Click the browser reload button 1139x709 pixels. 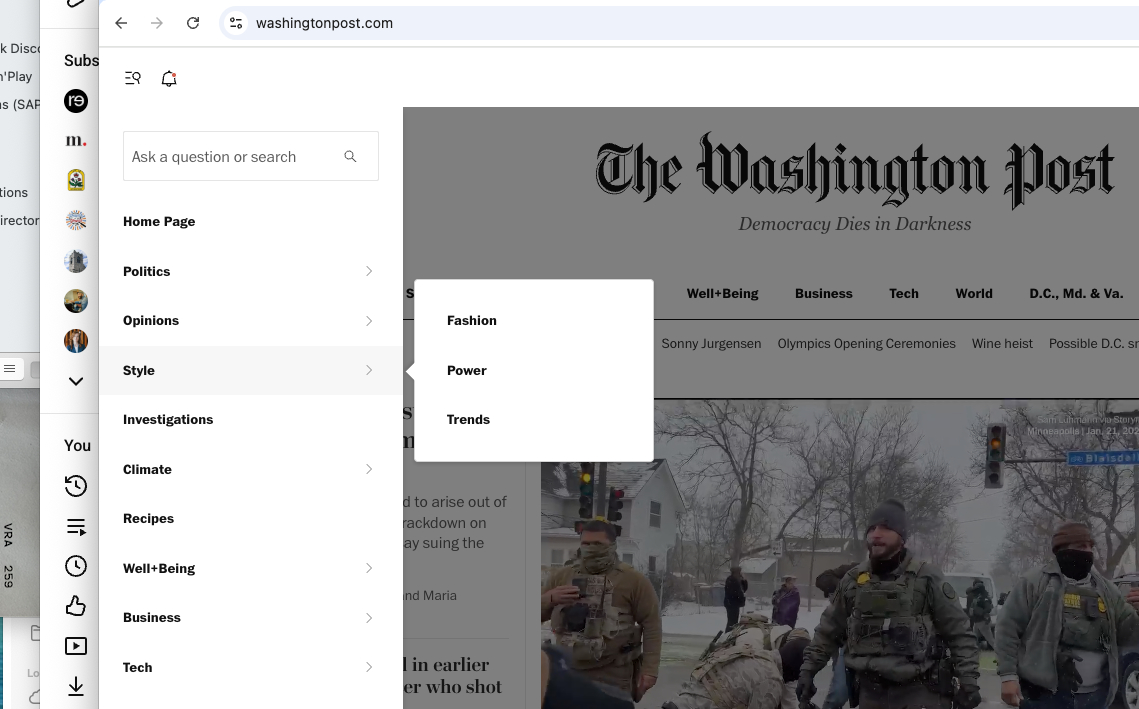(x=193, y=23)
